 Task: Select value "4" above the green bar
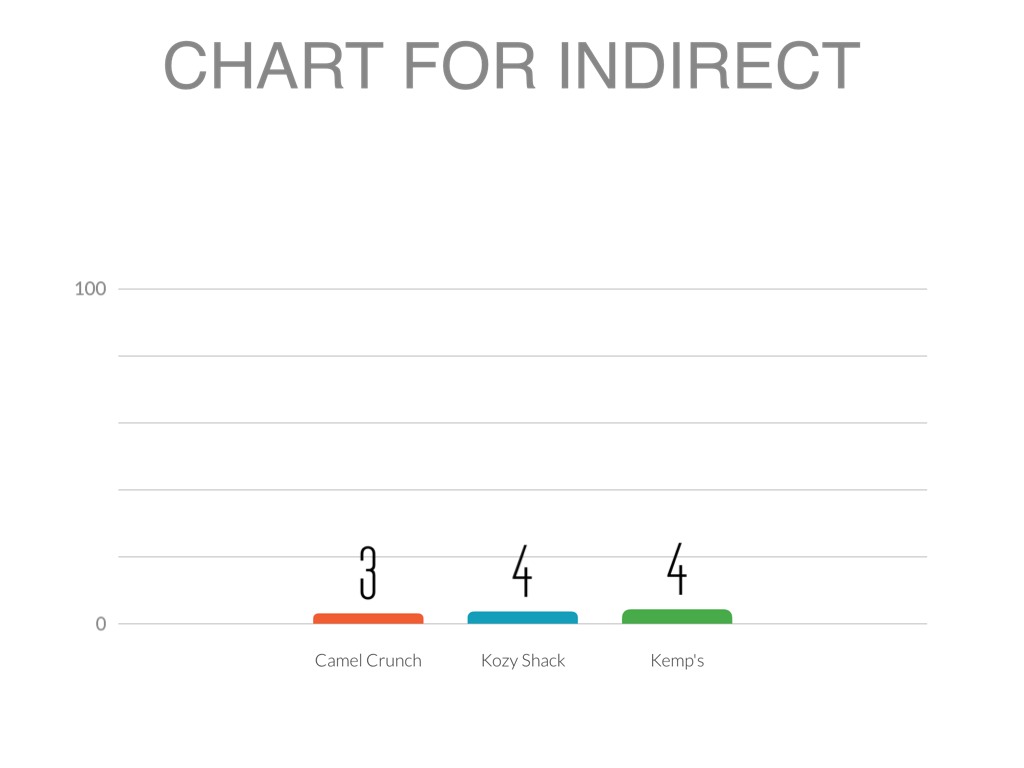click(677, 569)
